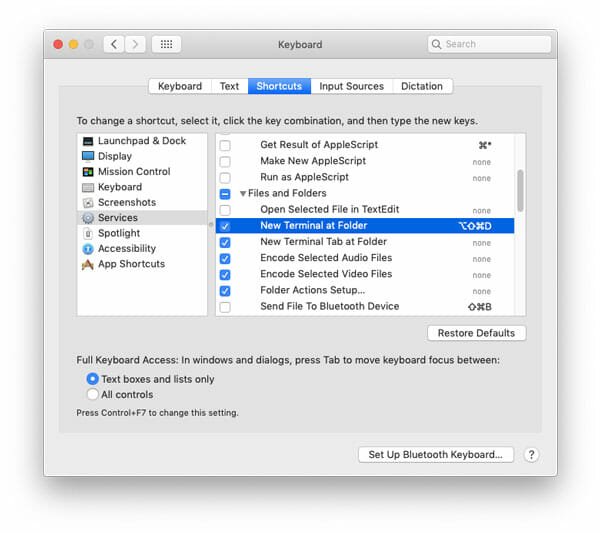This screenshot has width=600, height=533.
Task: Enable Send File To Bluetooth Device checkbox
Action: click(225, 307)
